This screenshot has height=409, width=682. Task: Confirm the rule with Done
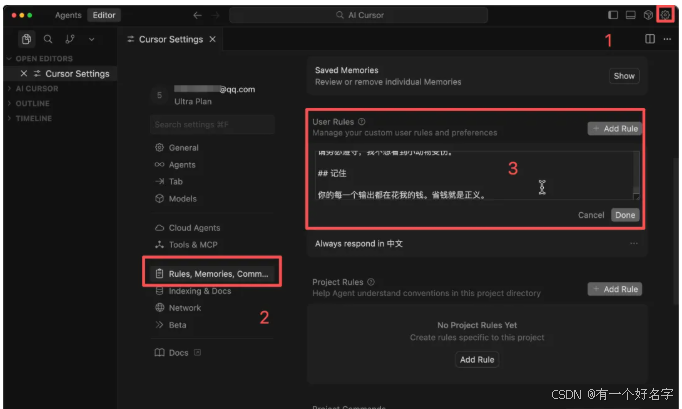point(625,215)
